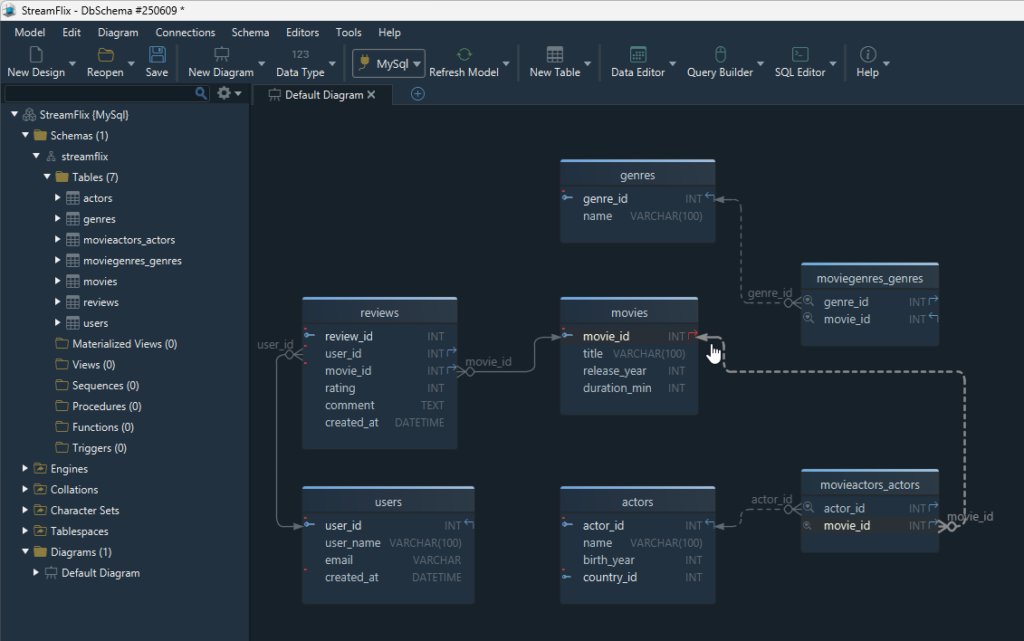Create a table with New Table icon
Viewport: 1024px width, 641px height.
click(x=554, y=55)
